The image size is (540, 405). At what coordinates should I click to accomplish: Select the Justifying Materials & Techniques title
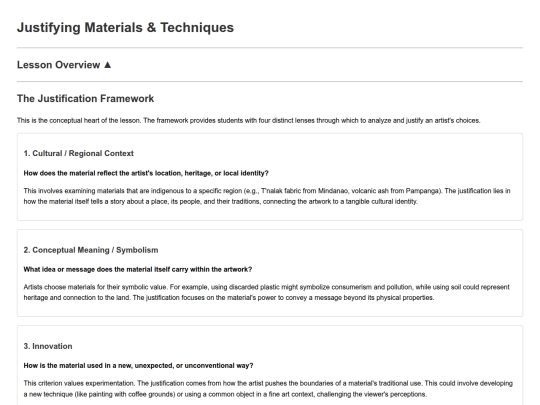coord(125,28)
